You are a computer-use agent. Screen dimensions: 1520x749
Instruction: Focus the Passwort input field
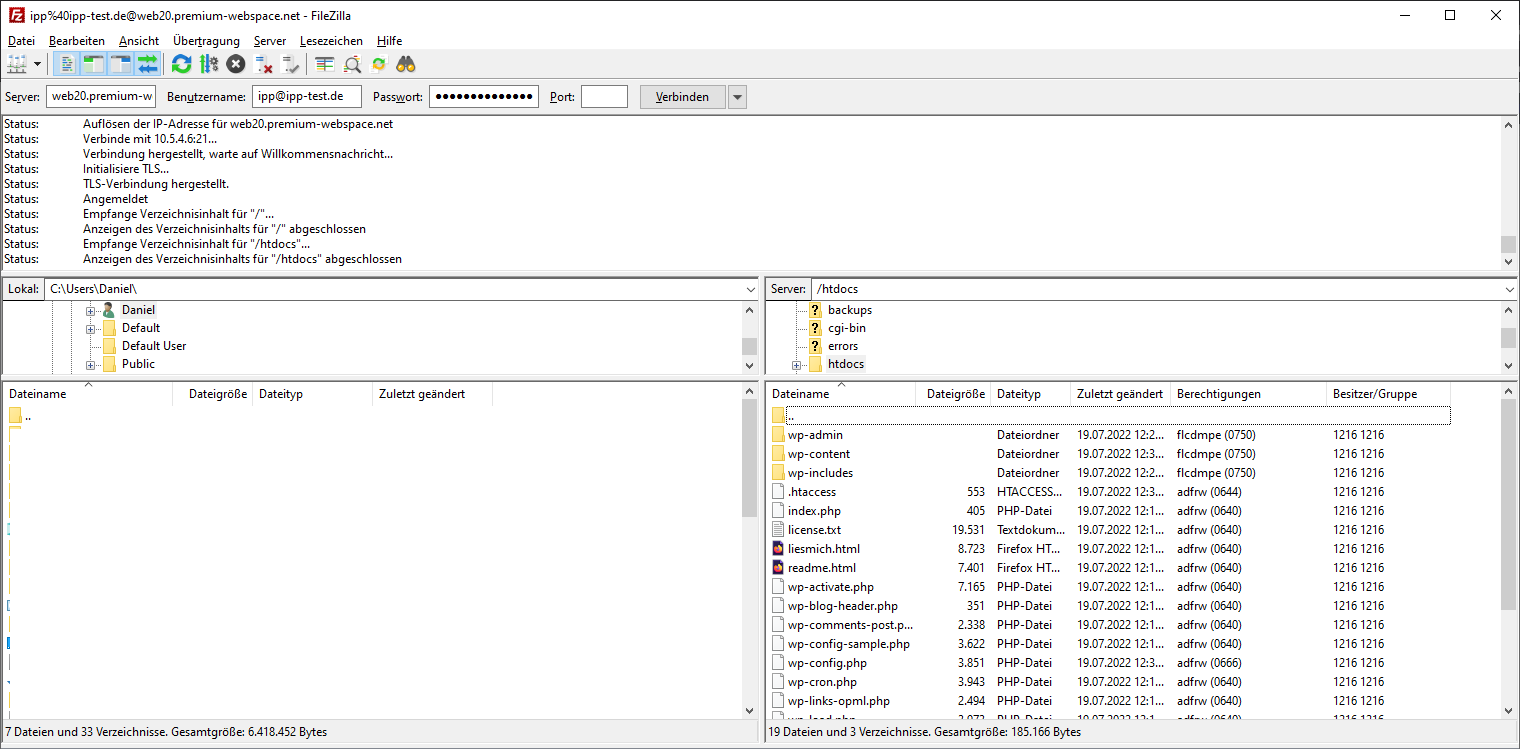[484, 97]
